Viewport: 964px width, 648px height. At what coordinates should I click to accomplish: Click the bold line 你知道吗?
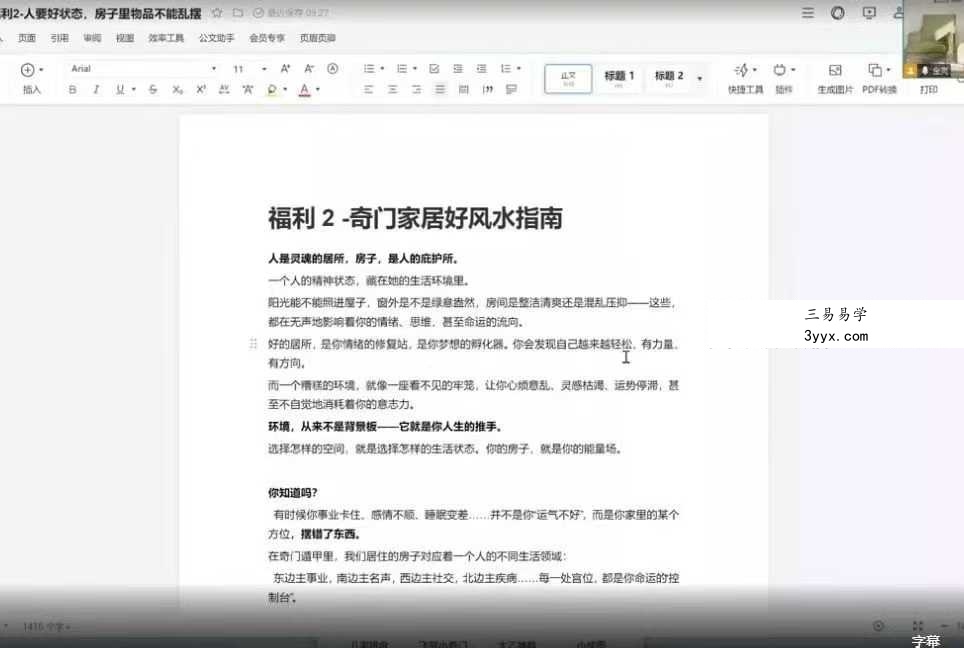coord(293,492)
